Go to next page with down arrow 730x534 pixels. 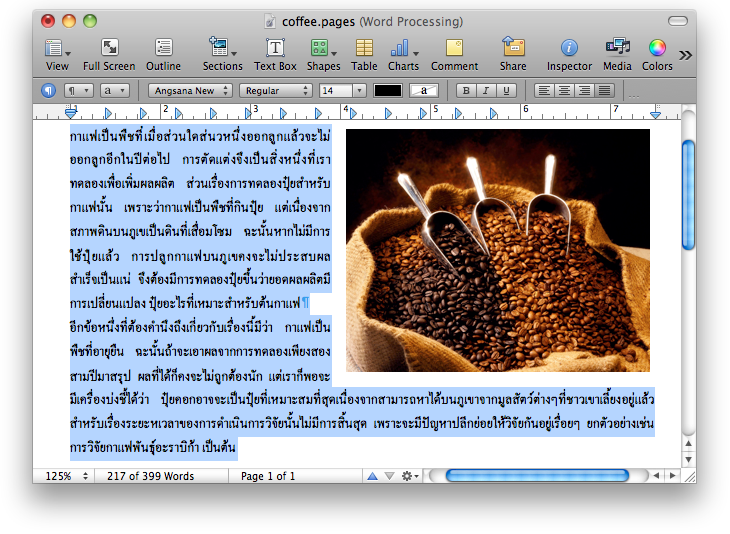pyautogui.click(x=390, y=476)
